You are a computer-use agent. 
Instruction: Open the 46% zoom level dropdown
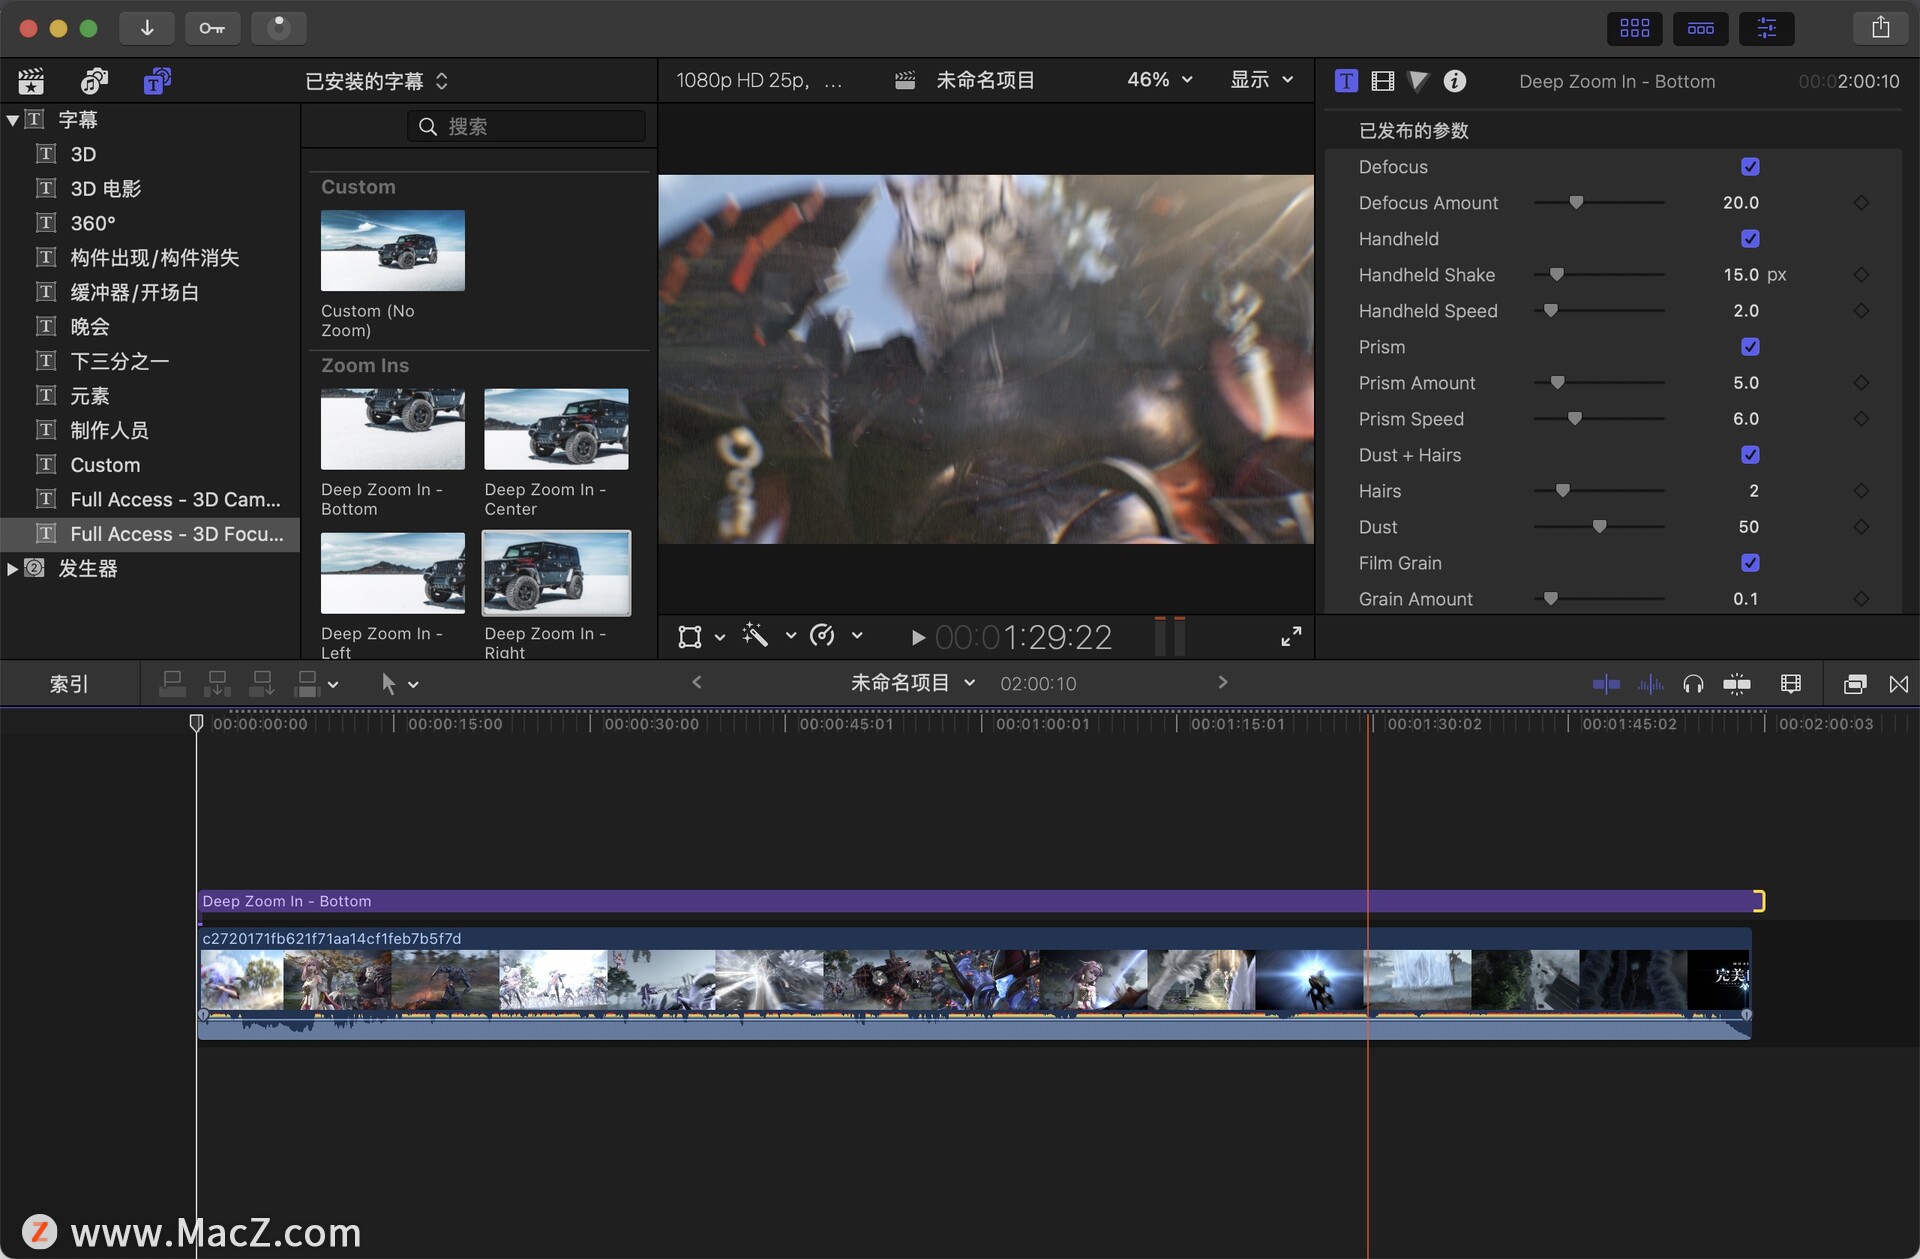(1159, 80)
